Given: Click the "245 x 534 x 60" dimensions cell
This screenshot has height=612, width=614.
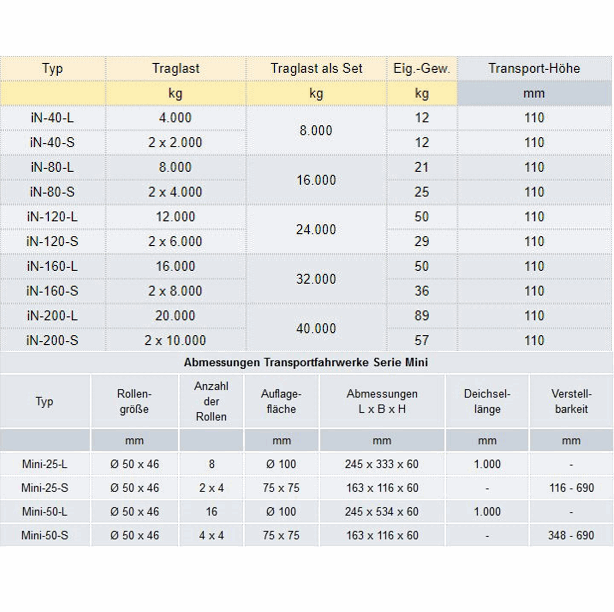Looking at the screenshot, I should point(382,512).
